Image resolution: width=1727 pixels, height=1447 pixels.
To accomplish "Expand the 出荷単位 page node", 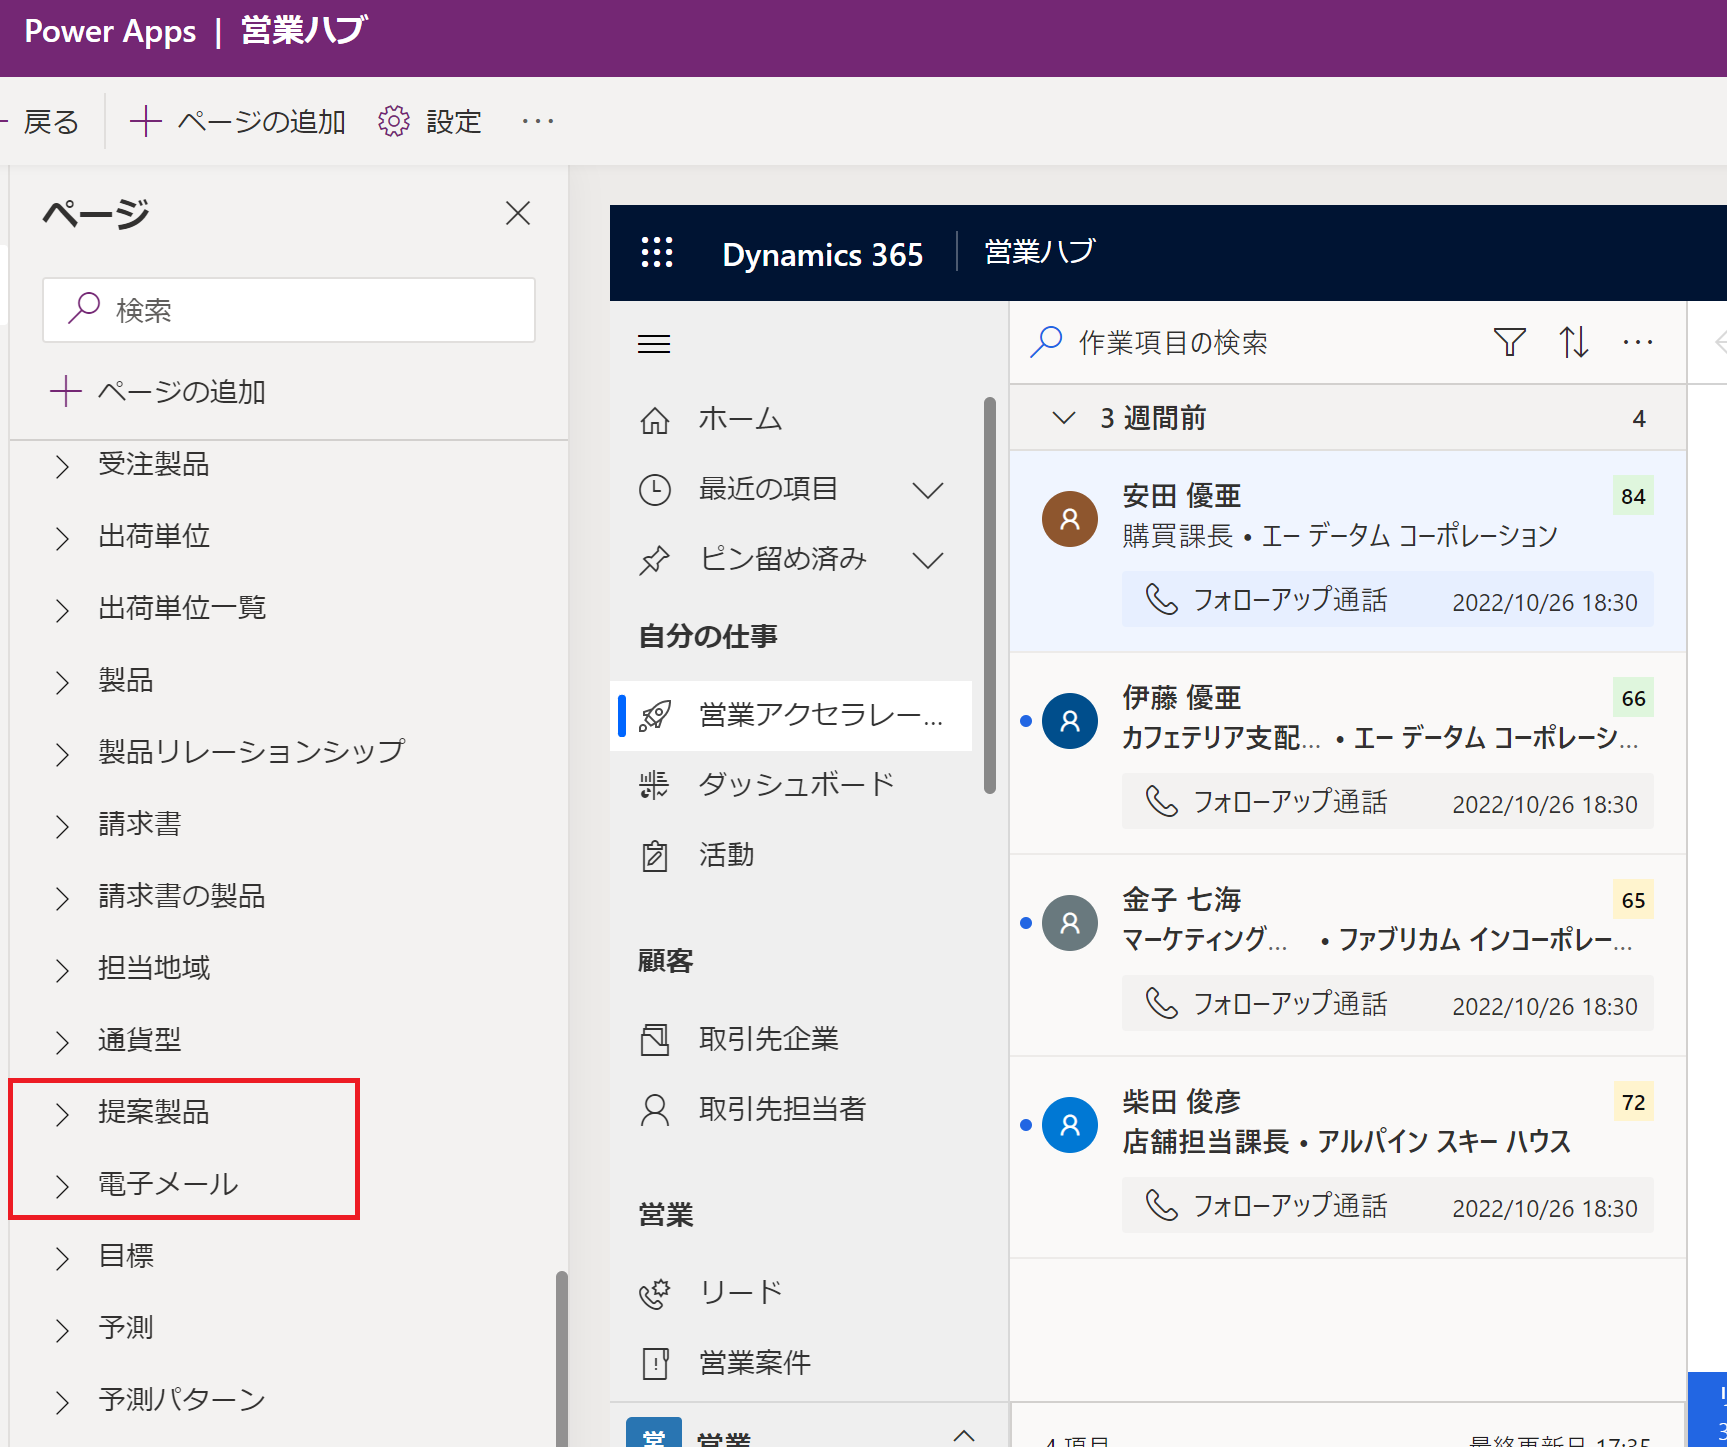I will point(62,538).
